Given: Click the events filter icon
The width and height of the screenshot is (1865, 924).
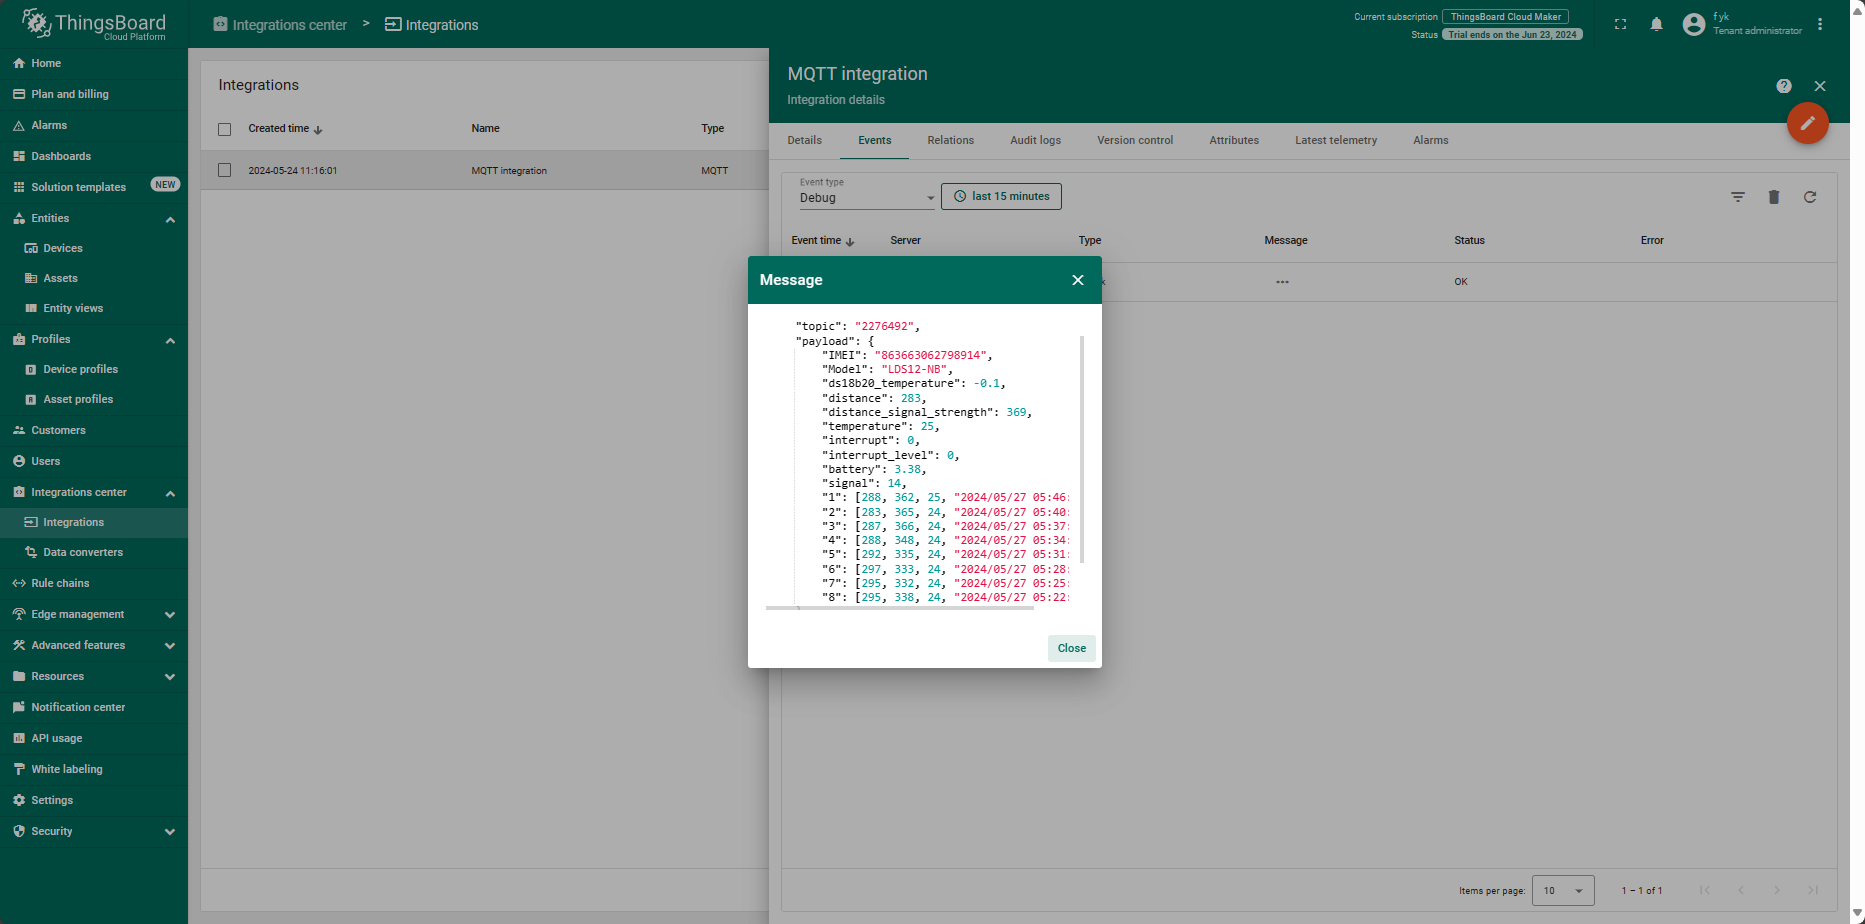Looking at the screenshot, I should [1738, 197].
